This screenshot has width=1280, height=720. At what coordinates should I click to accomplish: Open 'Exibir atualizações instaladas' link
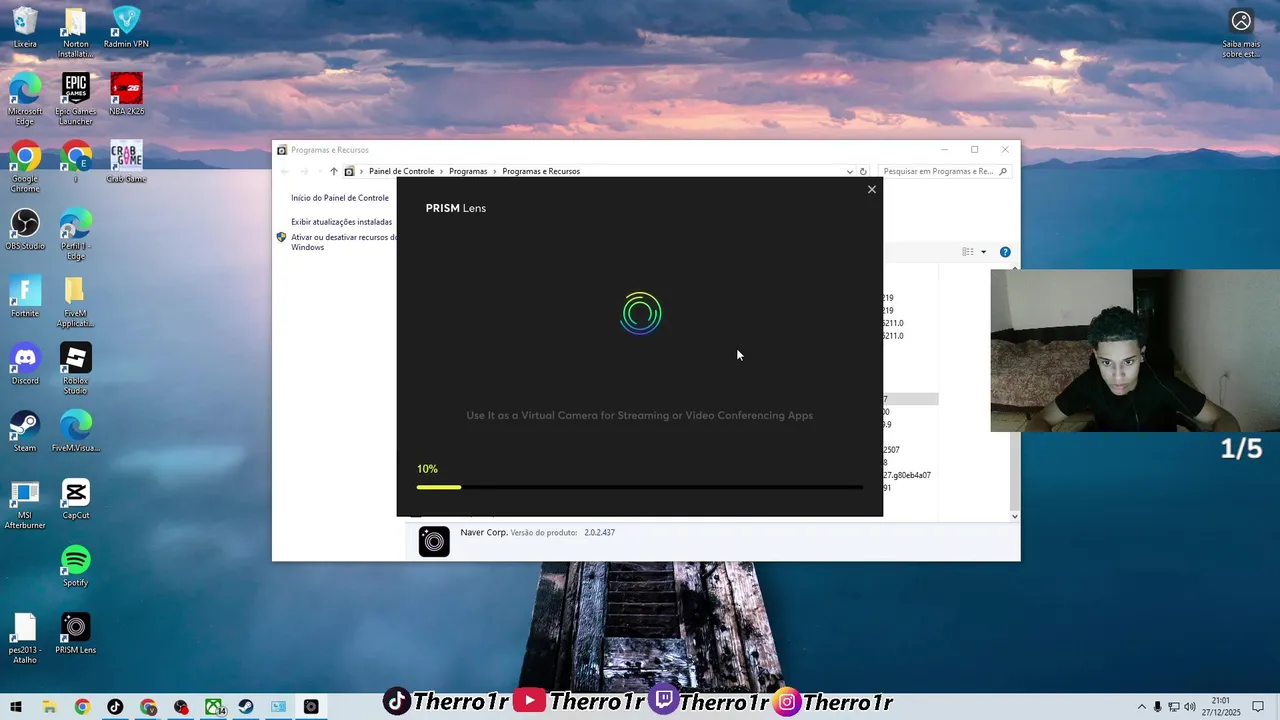click(x=341, y=222)
